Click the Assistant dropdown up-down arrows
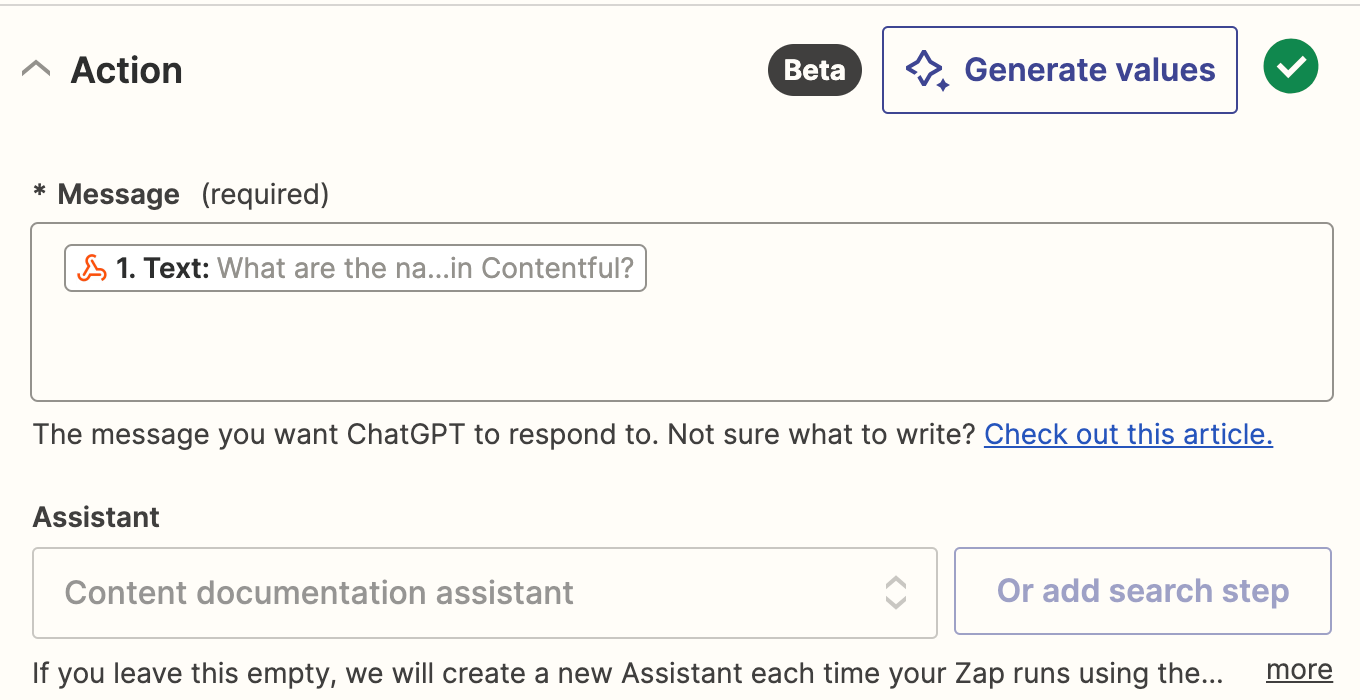 click(x=895, y=592)
